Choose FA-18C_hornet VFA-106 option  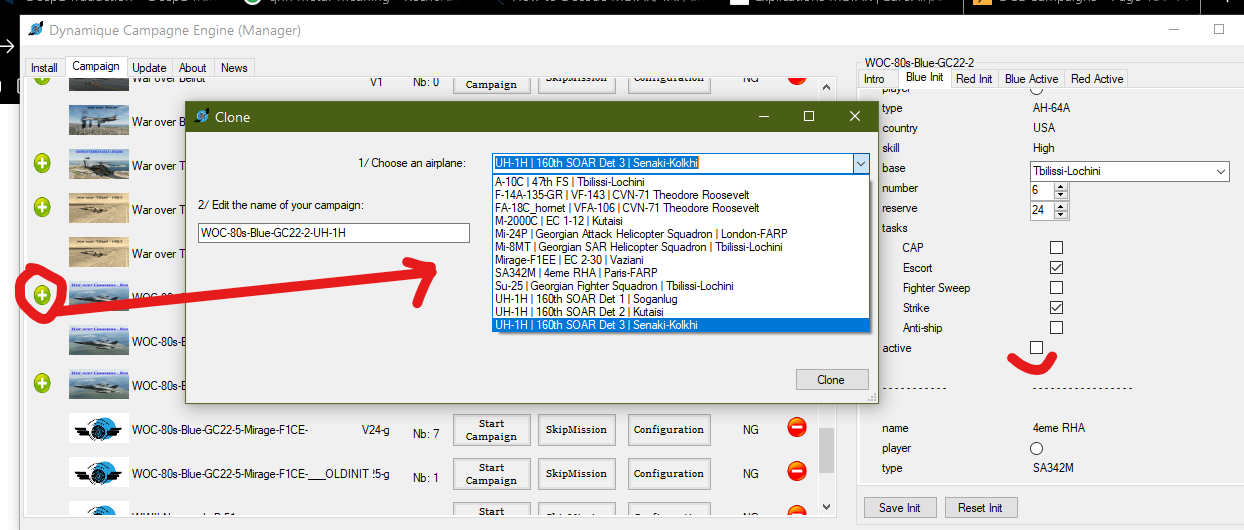(681, 207)
